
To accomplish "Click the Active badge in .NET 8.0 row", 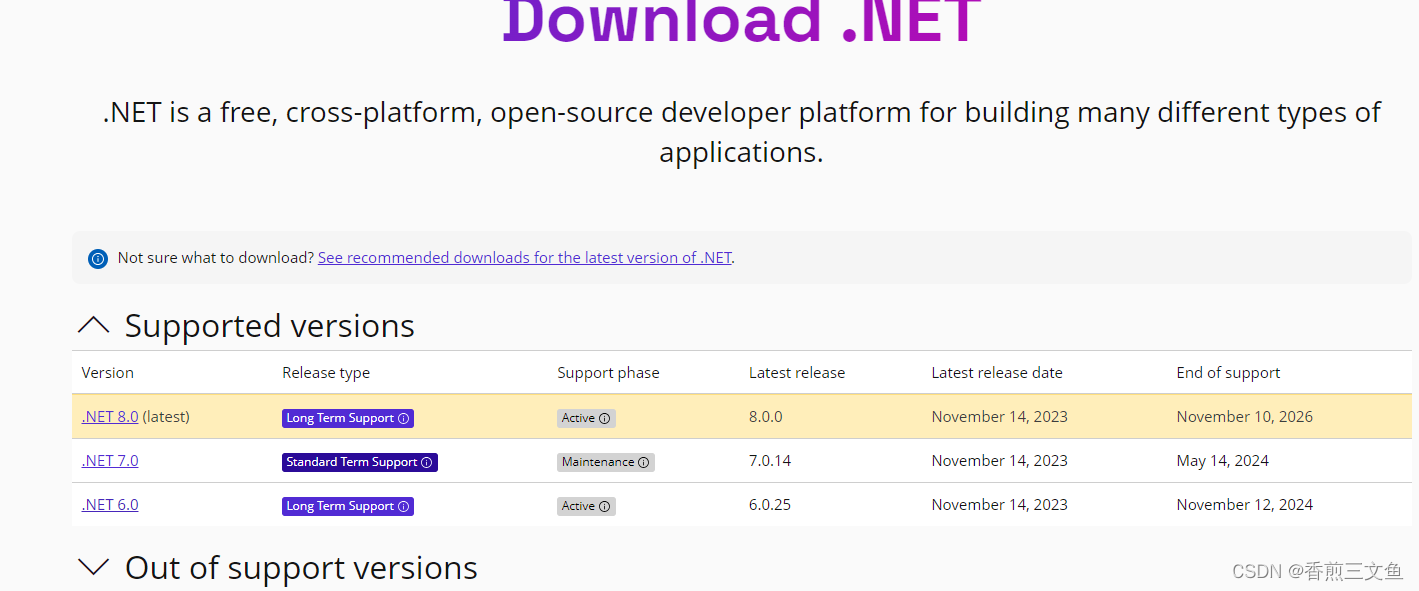I will pos(586,418).
